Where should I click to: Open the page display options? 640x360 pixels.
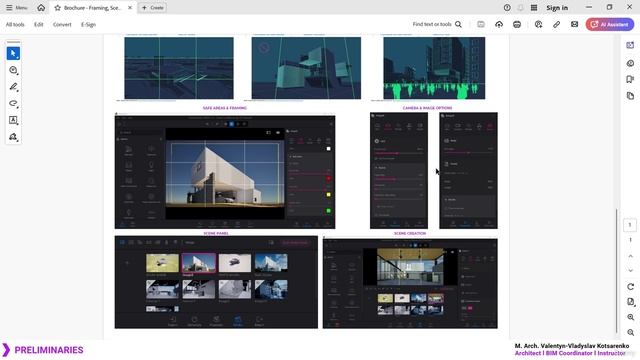coord(630,302)
